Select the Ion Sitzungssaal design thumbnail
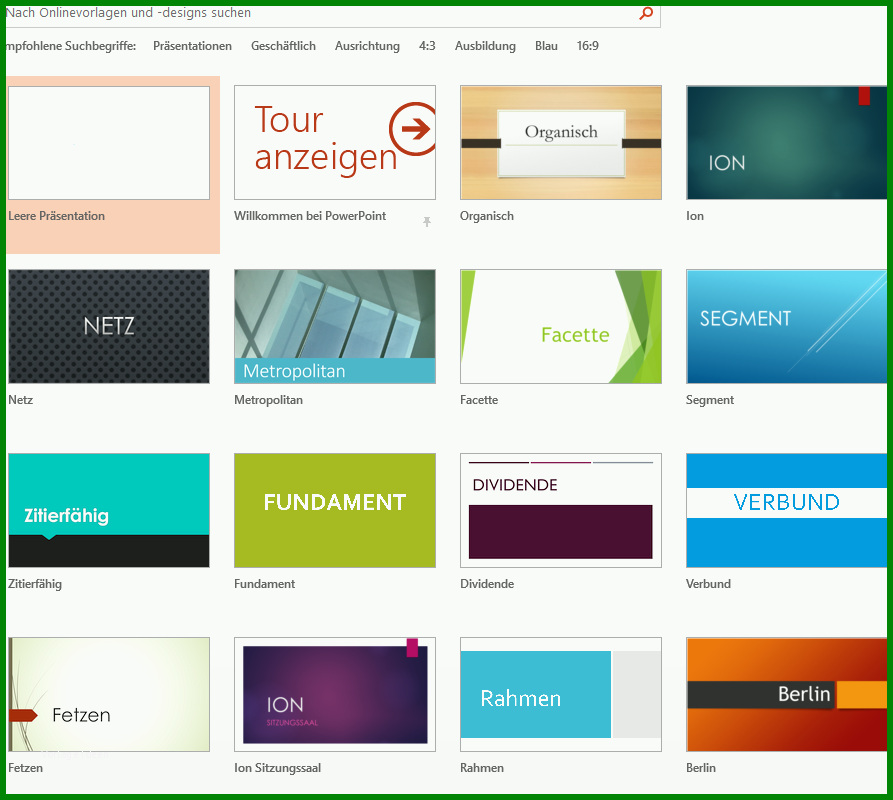Viewport: 893px width, 800px height. coord(335,695)
